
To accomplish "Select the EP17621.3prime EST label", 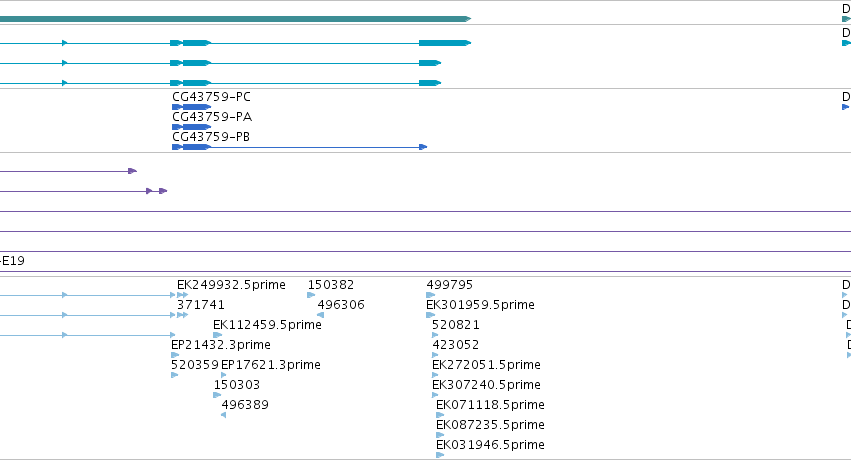I will coord(271,366).
